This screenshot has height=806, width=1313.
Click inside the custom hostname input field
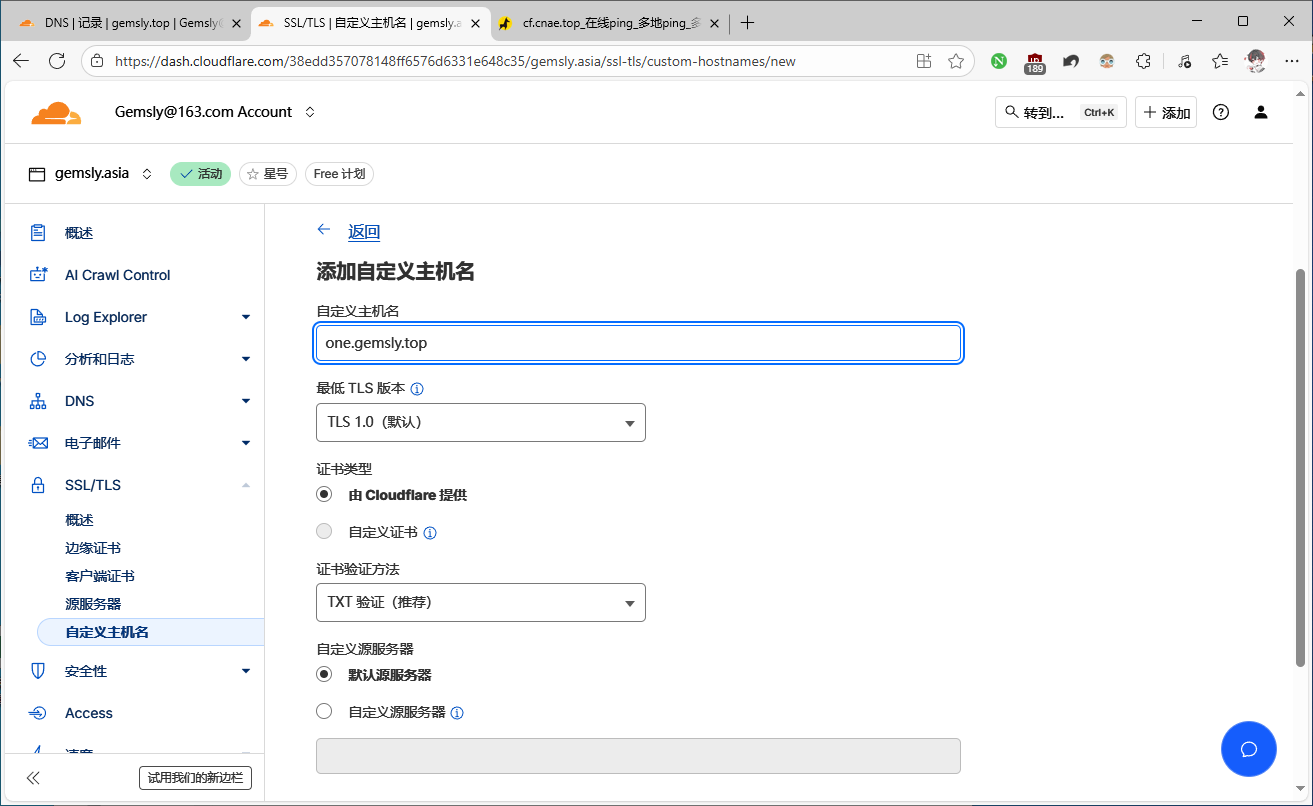[638, 342]
